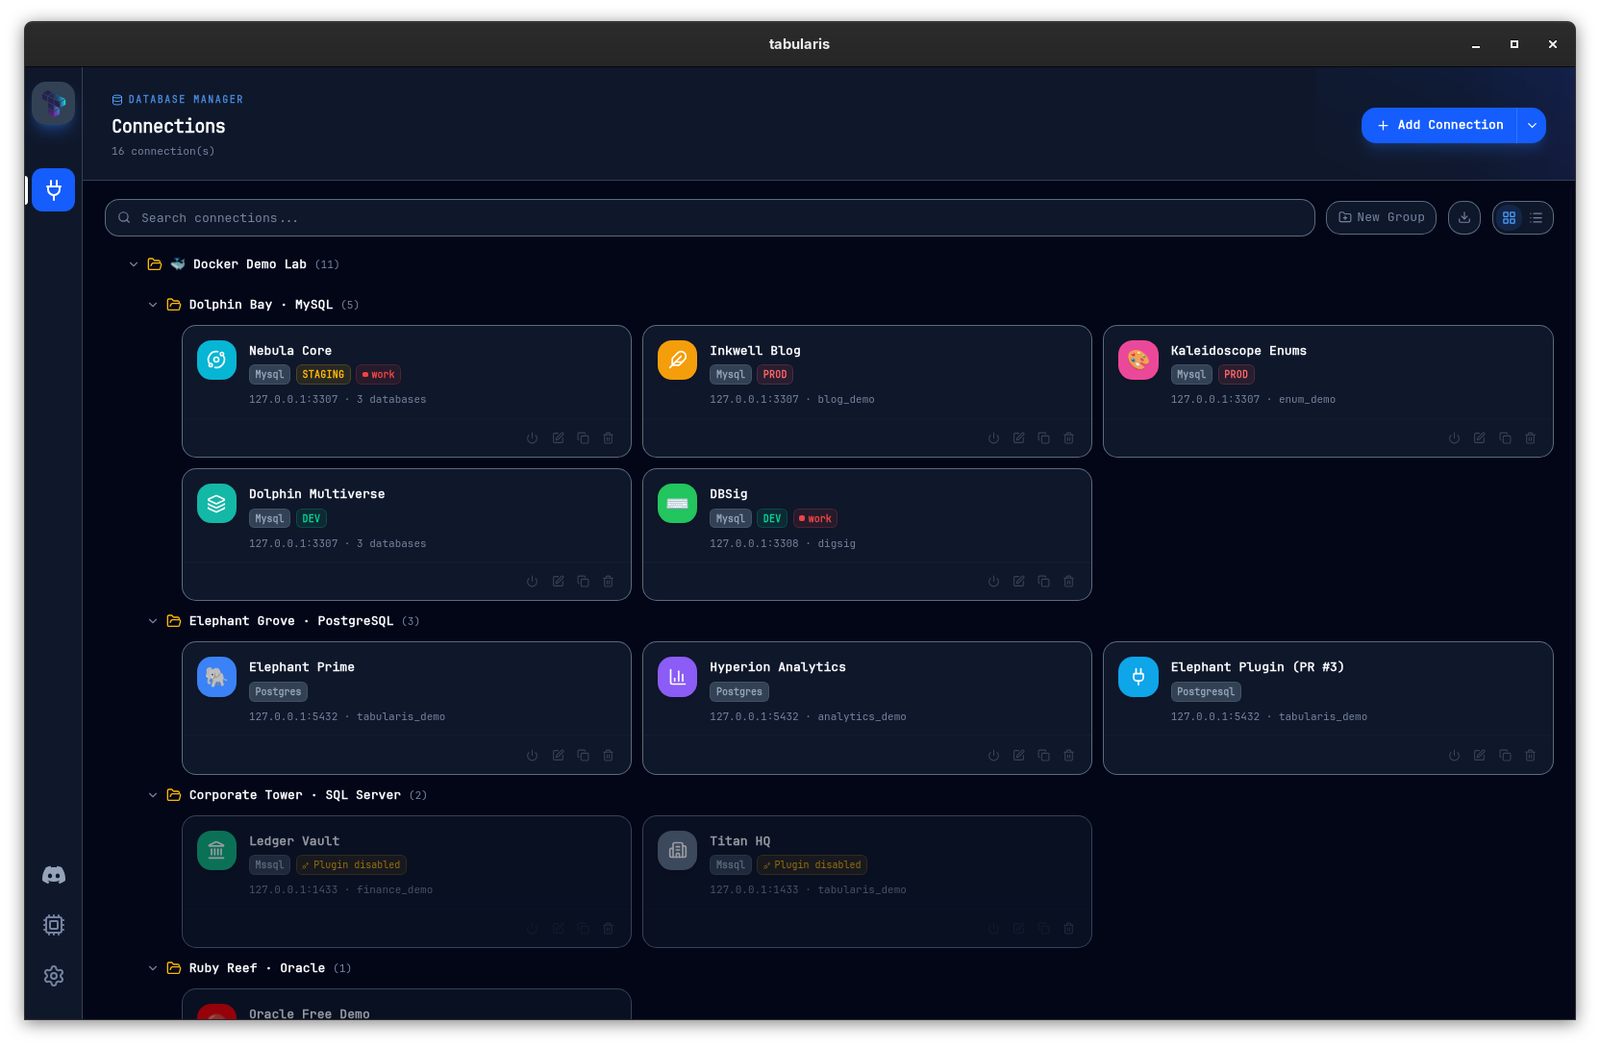Collapse Dolphin Bay MySQL folder
Viewport: 1600px width, 1047px height.
[x=153, y=305]
